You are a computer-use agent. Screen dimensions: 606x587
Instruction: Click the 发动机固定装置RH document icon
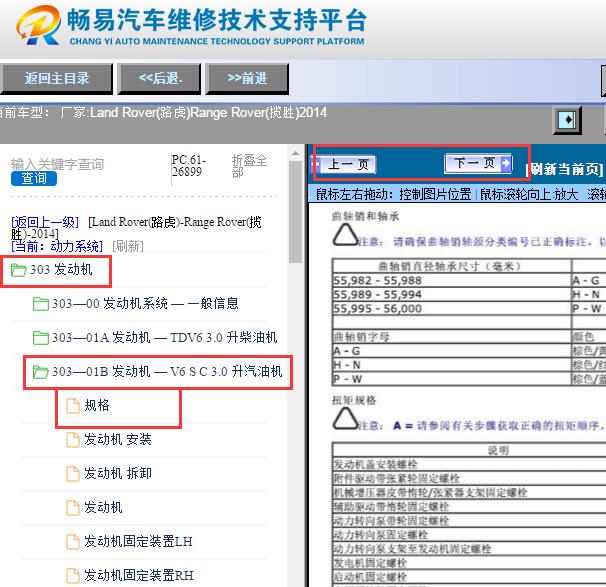(73, 576)
